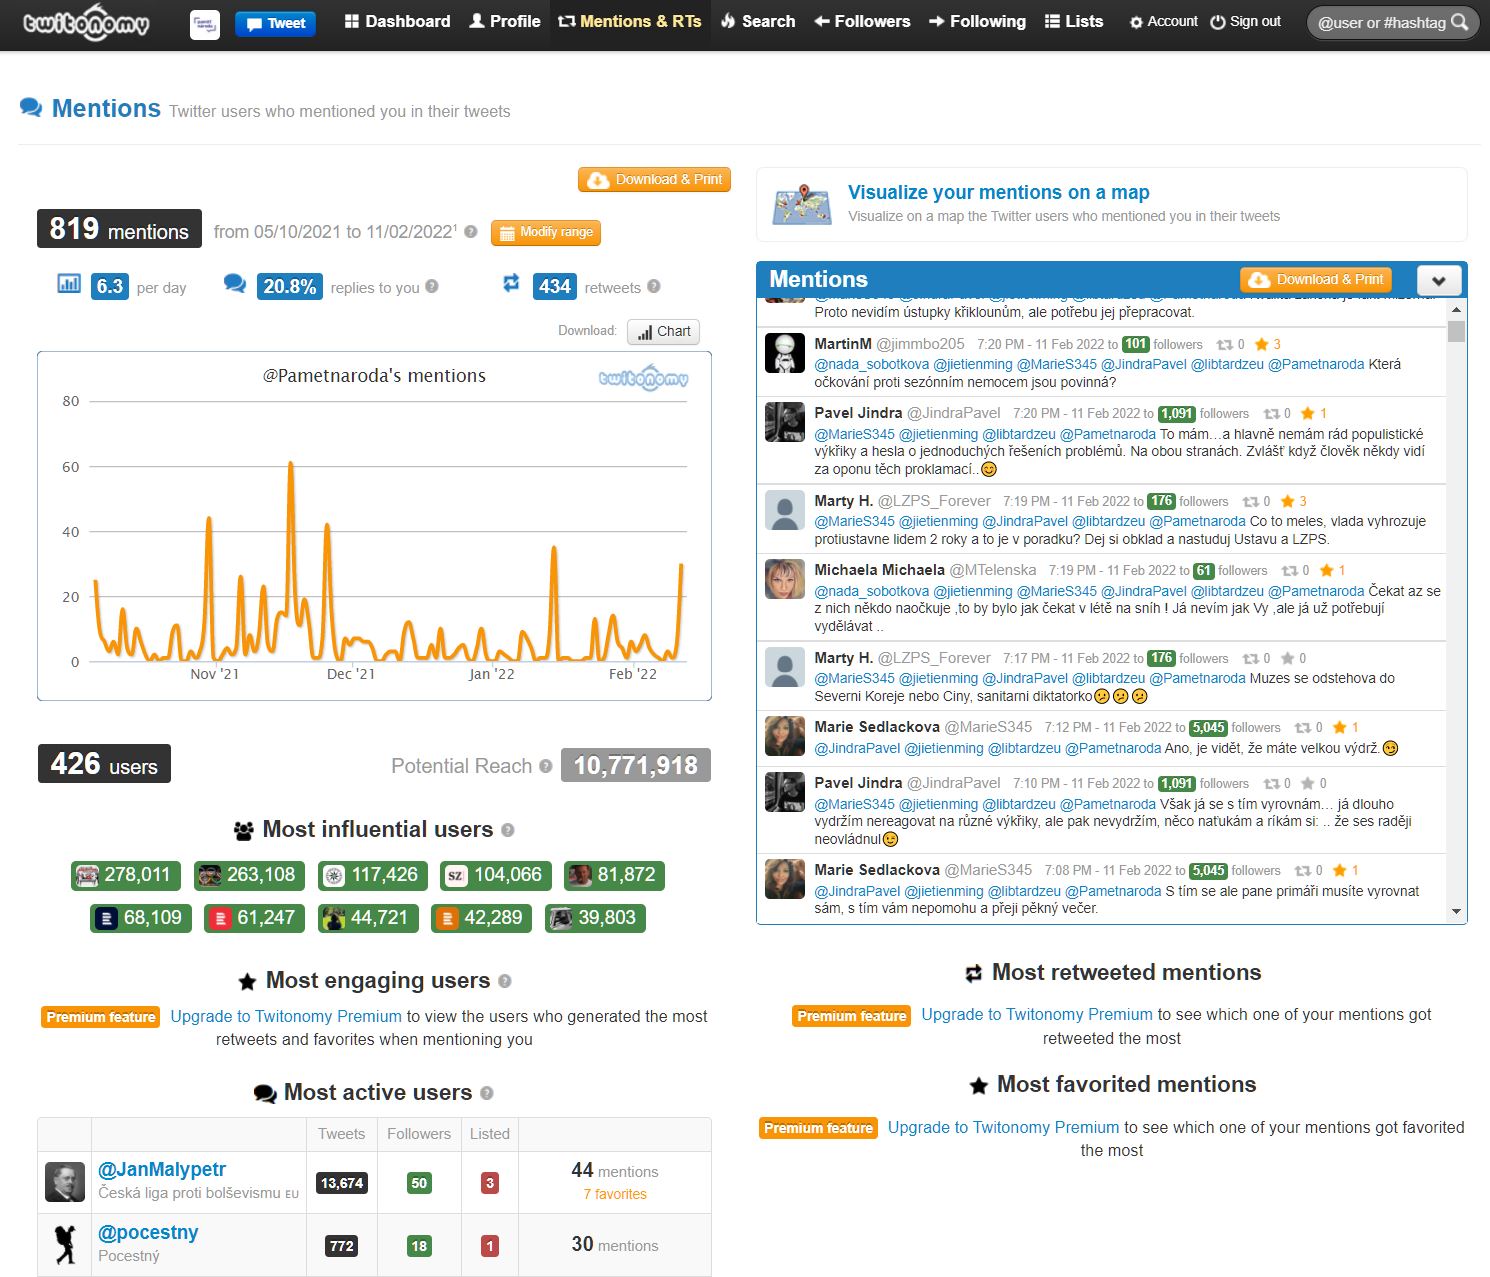Download the Chart image

[664, 332]
